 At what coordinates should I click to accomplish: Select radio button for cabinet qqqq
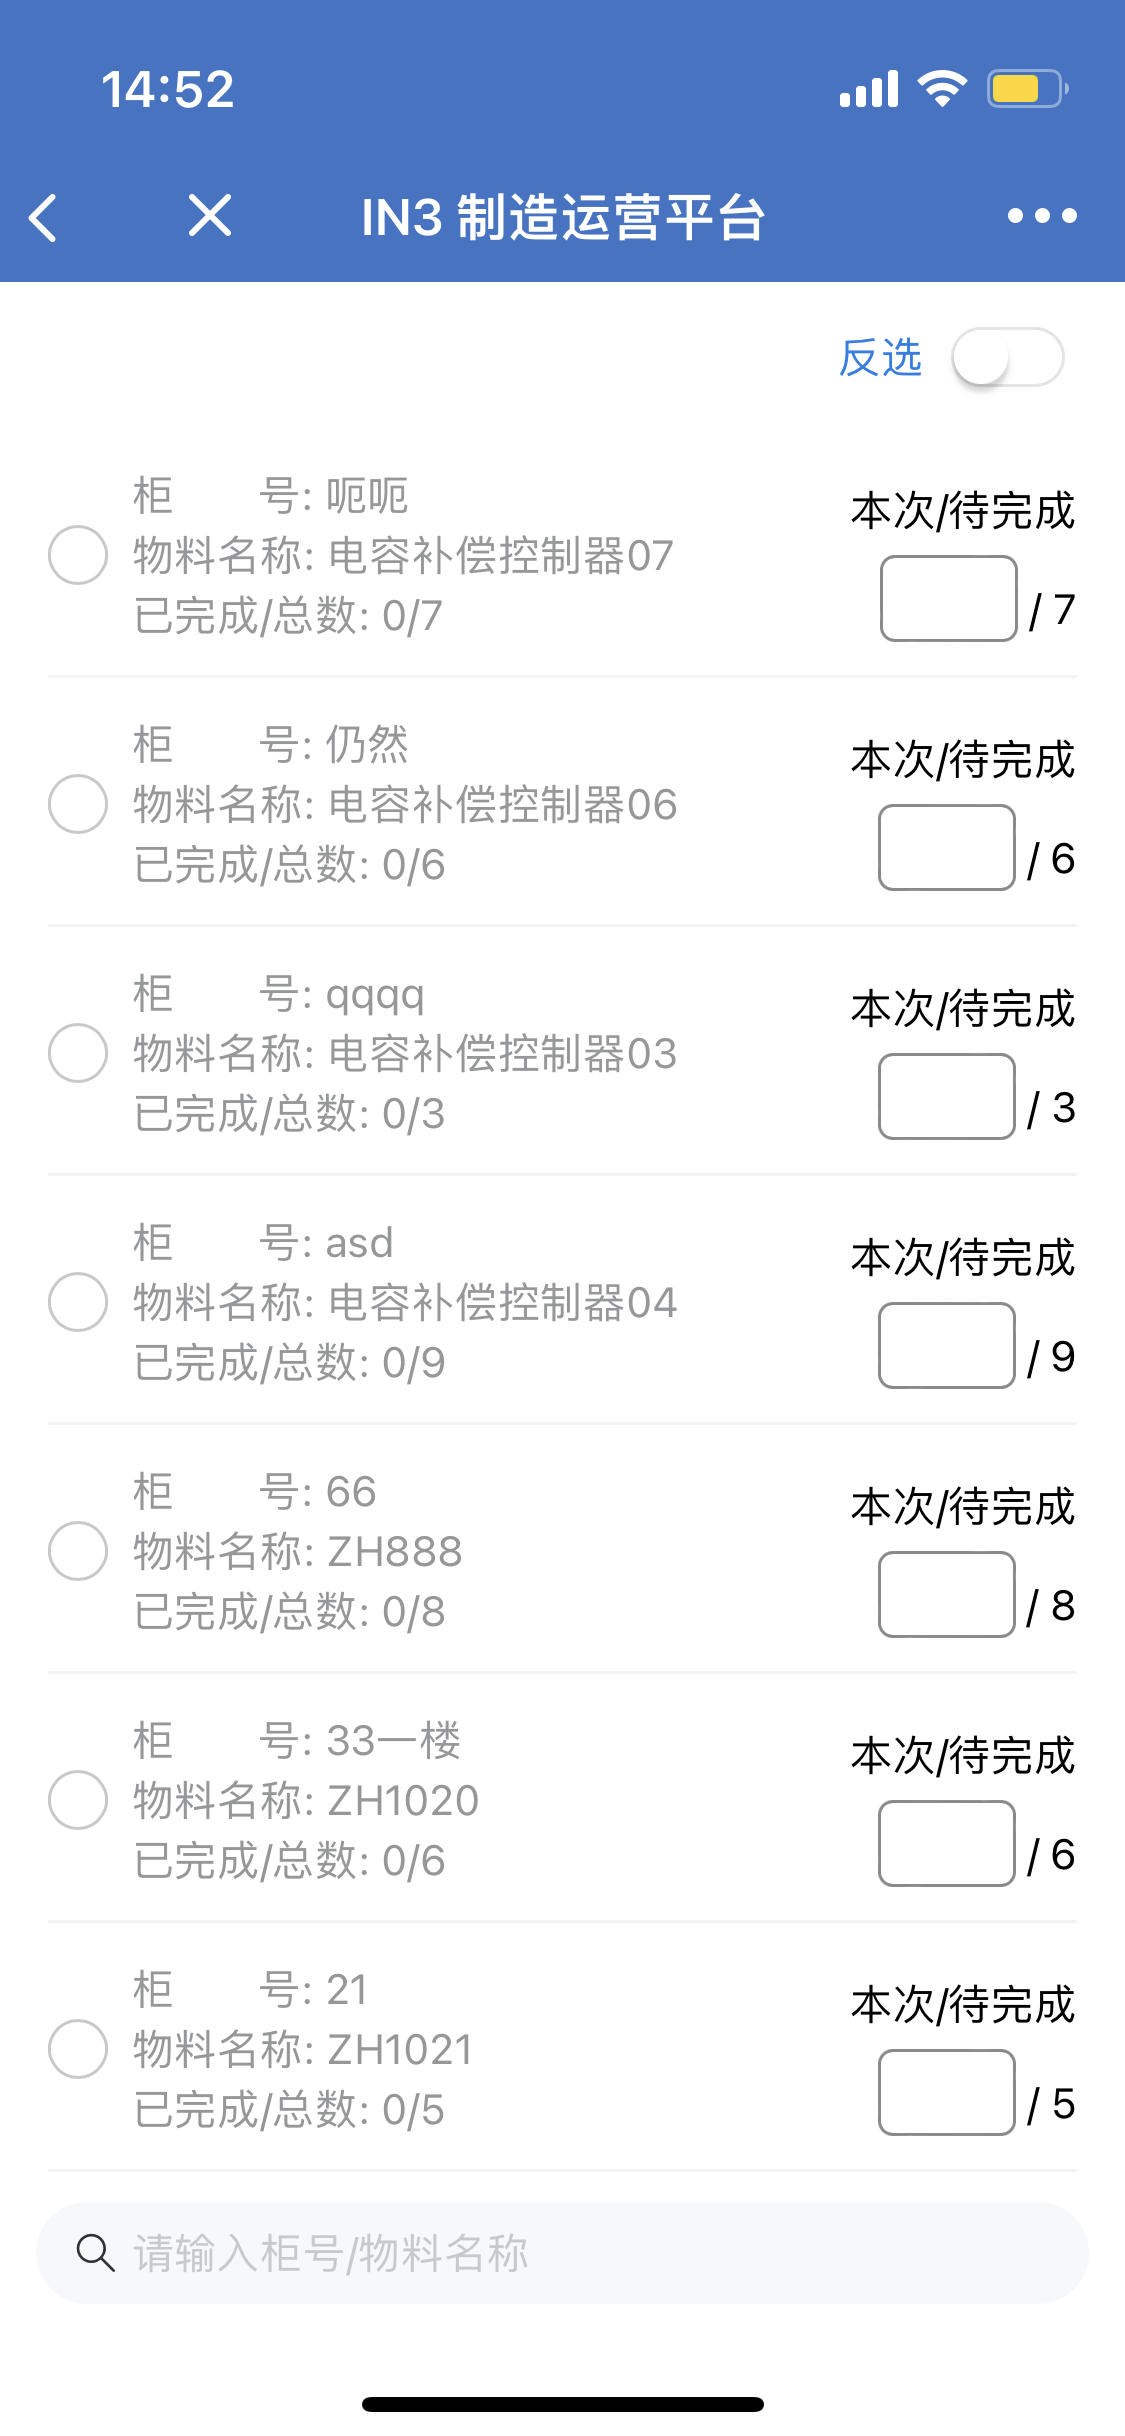tap(78, 1053)
